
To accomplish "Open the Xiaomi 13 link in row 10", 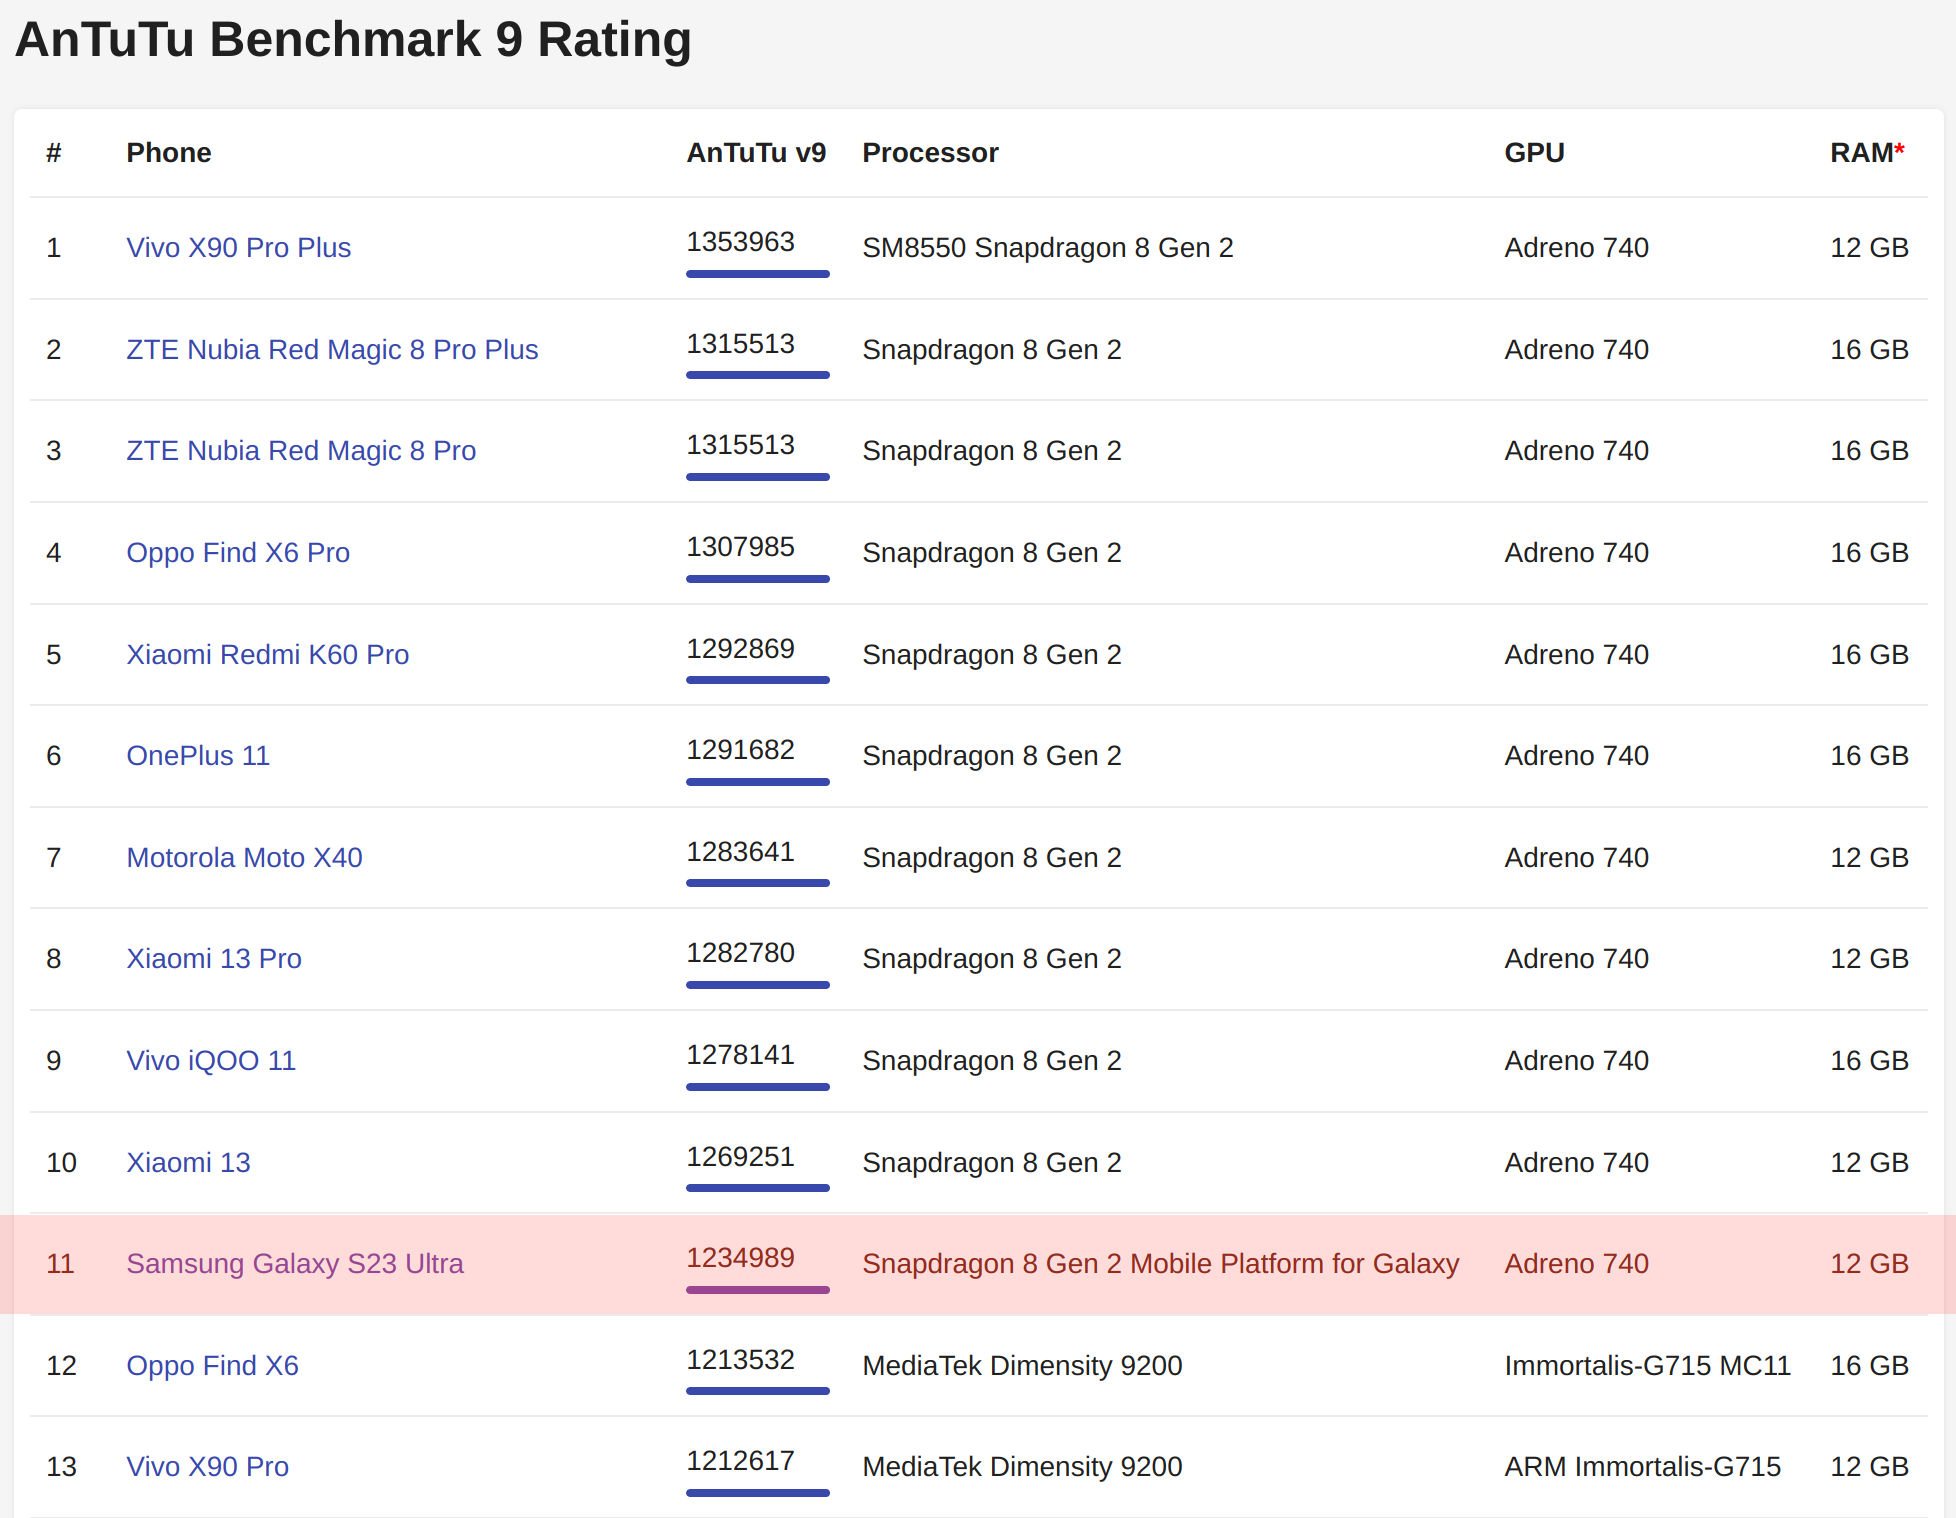I will 188,1163.
